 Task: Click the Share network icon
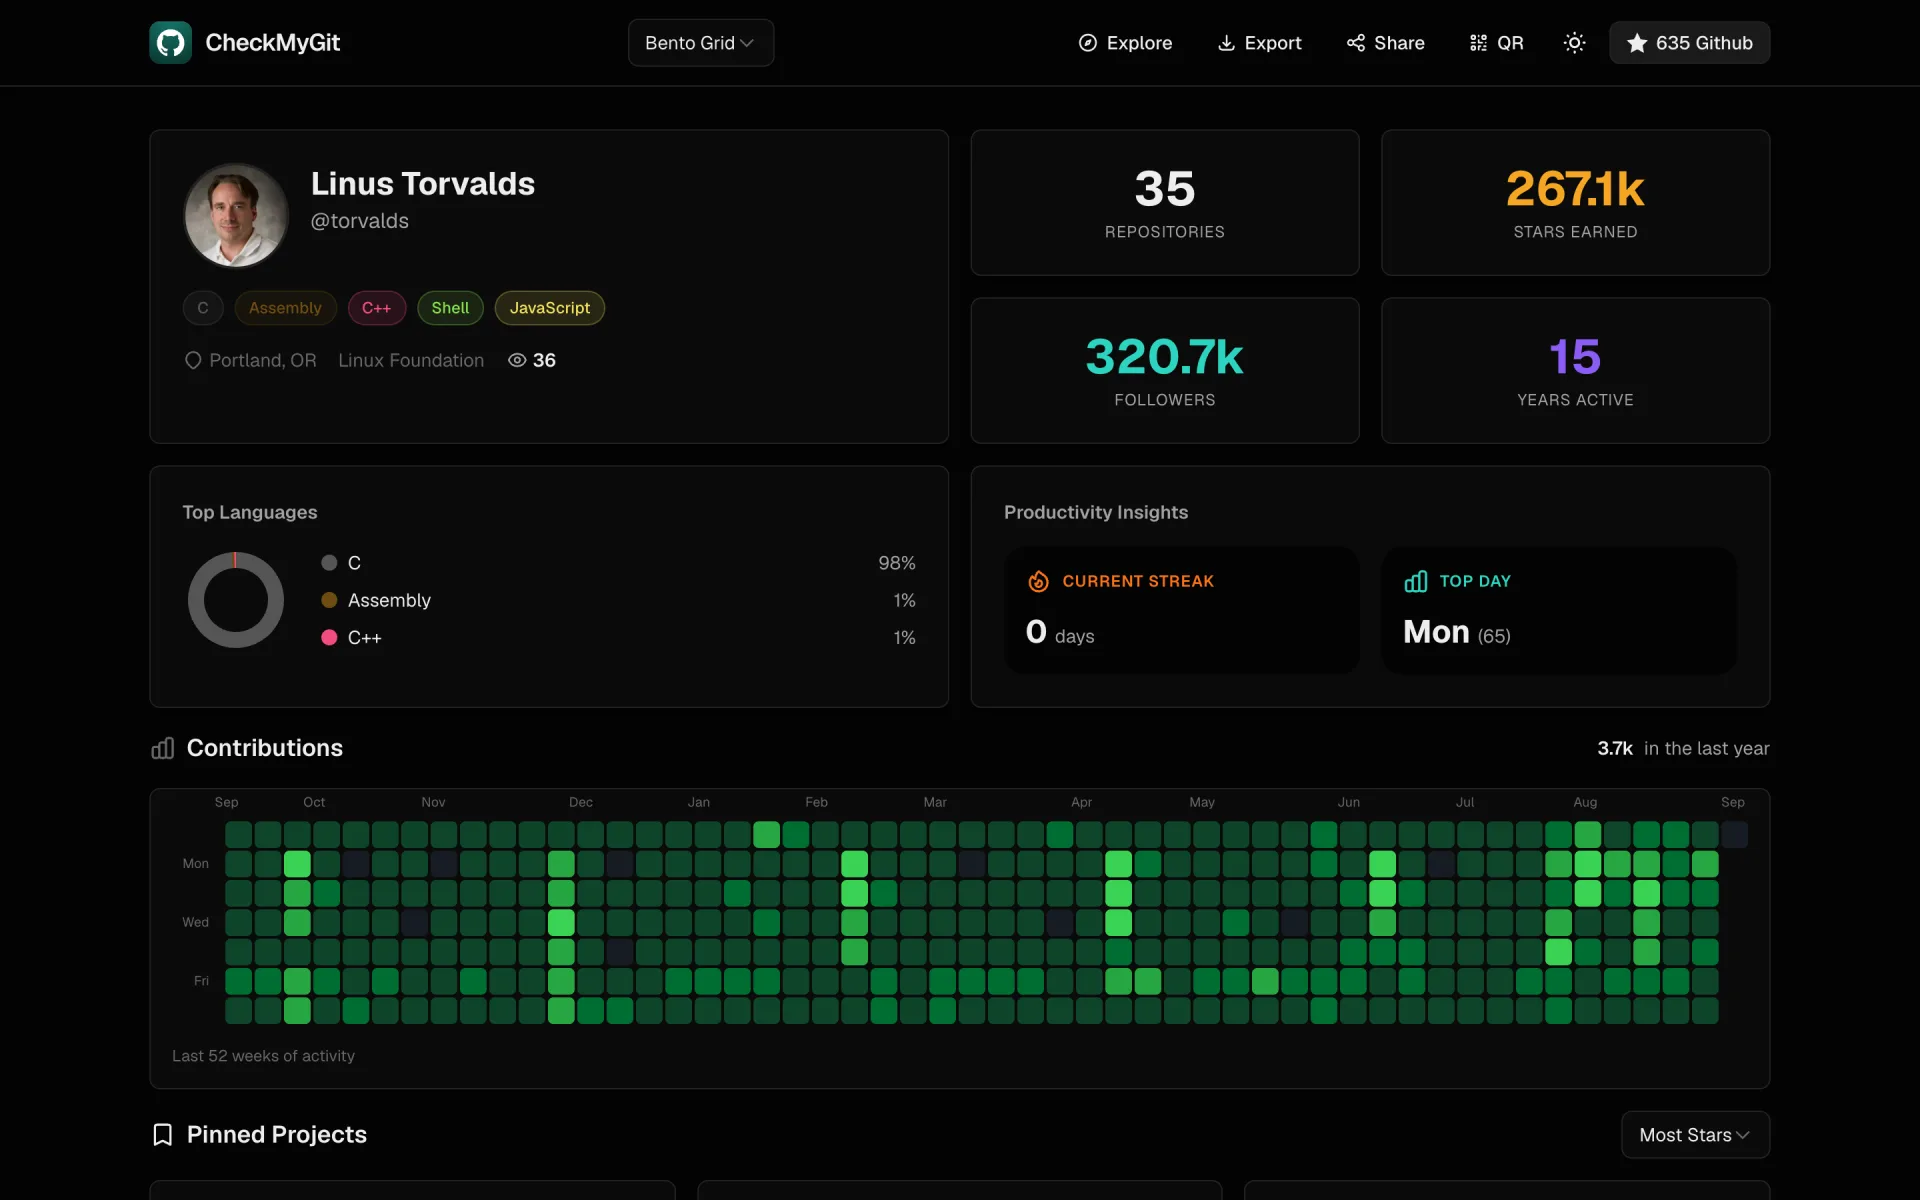[x=1355, y=43]
